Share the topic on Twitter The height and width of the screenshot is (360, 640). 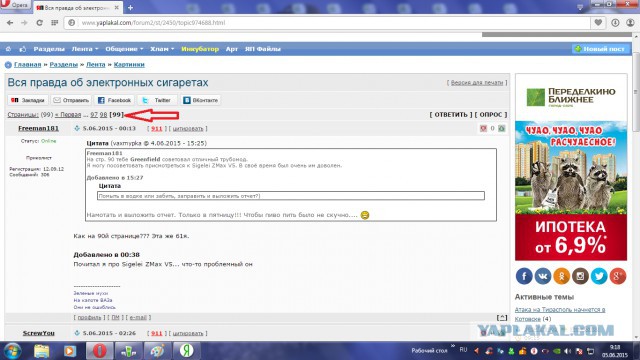[157, 100]
